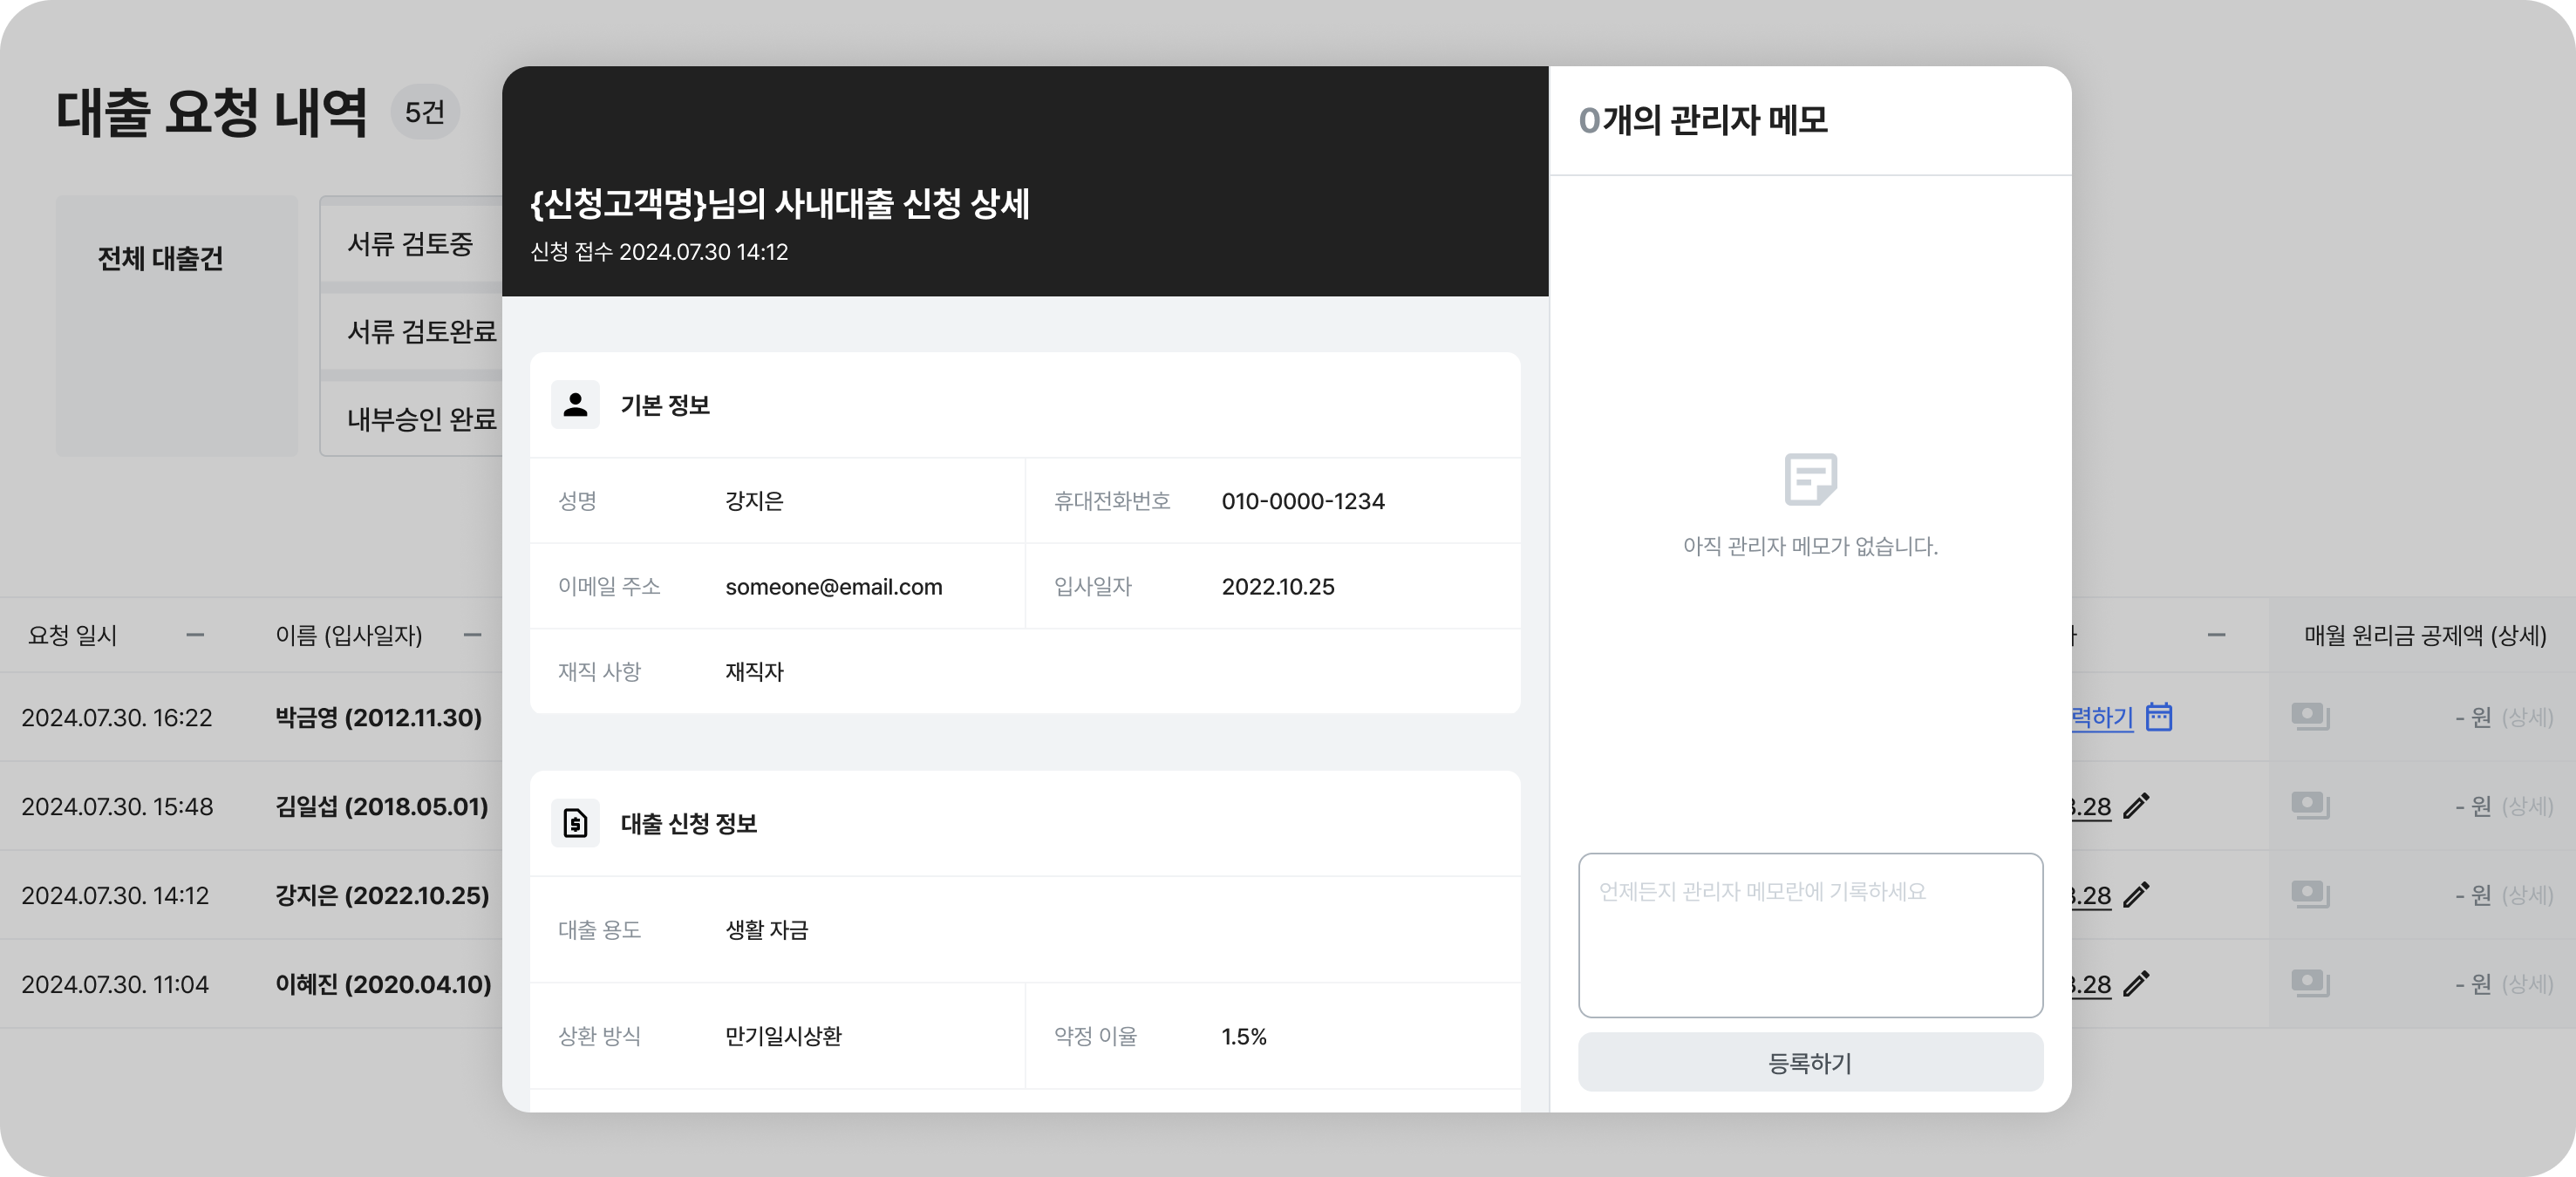This screenshot has width=2576, height=1177.
Task: Toggle the sort dash left of 매월 원리금 공제액
Action: pyautogui.click(x=2216, y=635)
